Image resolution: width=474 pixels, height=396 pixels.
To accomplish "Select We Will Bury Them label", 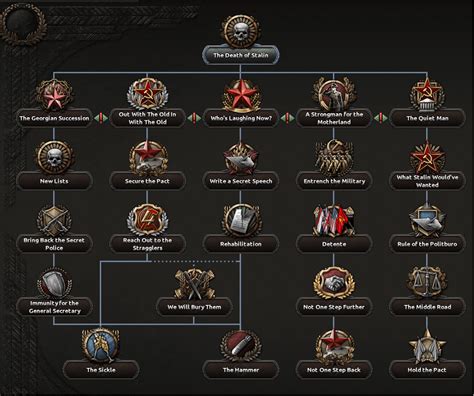I will [x=194, y=307].
